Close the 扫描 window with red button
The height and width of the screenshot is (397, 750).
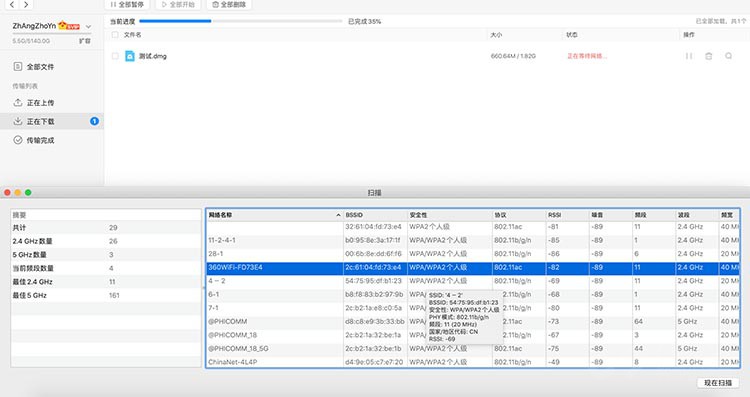(7, 192)
